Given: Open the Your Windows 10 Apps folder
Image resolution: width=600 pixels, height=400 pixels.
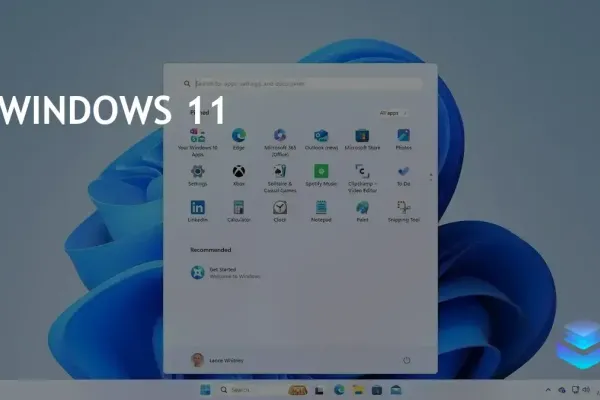Looking at the screenshot, I should (197, 142).
